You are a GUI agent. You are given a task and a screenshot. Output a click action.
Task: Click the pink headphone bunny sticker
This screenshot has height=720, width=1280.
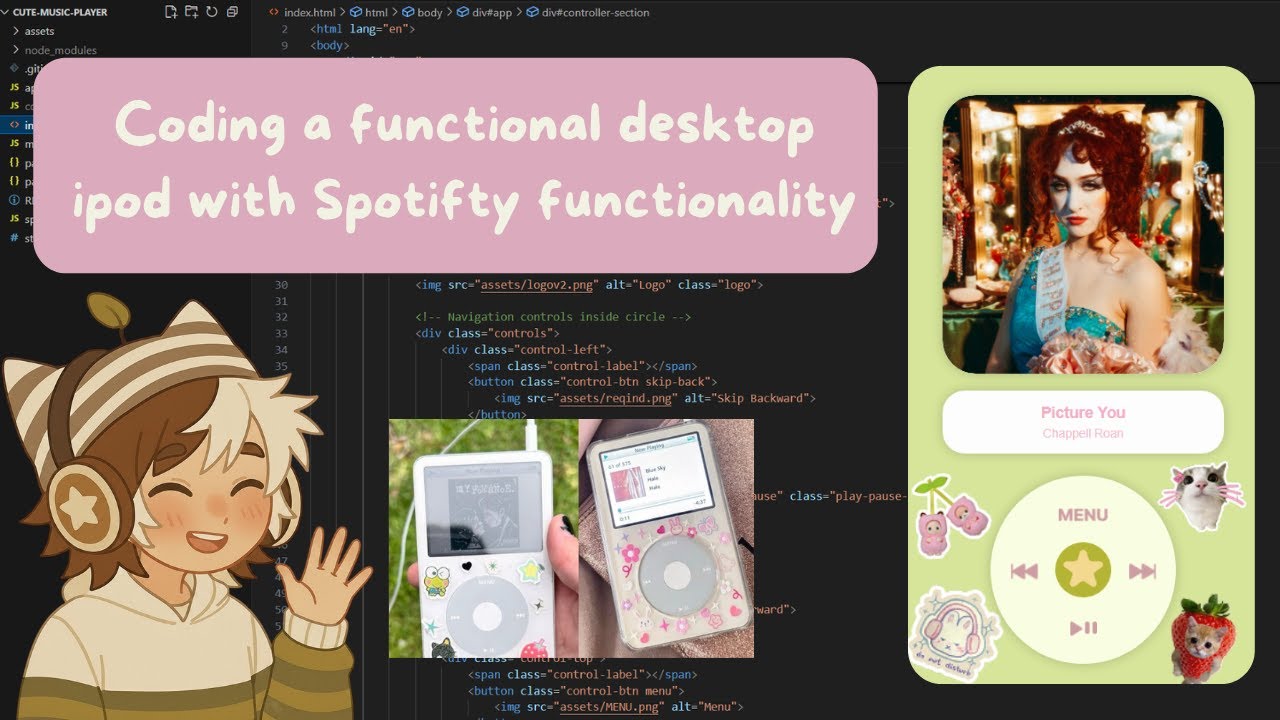(953, 634)
